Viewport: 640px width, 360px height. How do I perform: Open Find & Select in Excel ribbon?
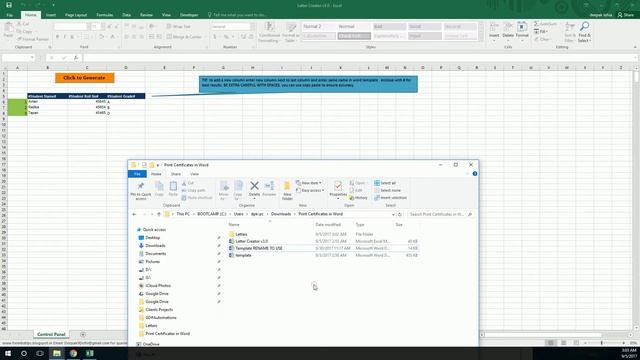point(584,32)
